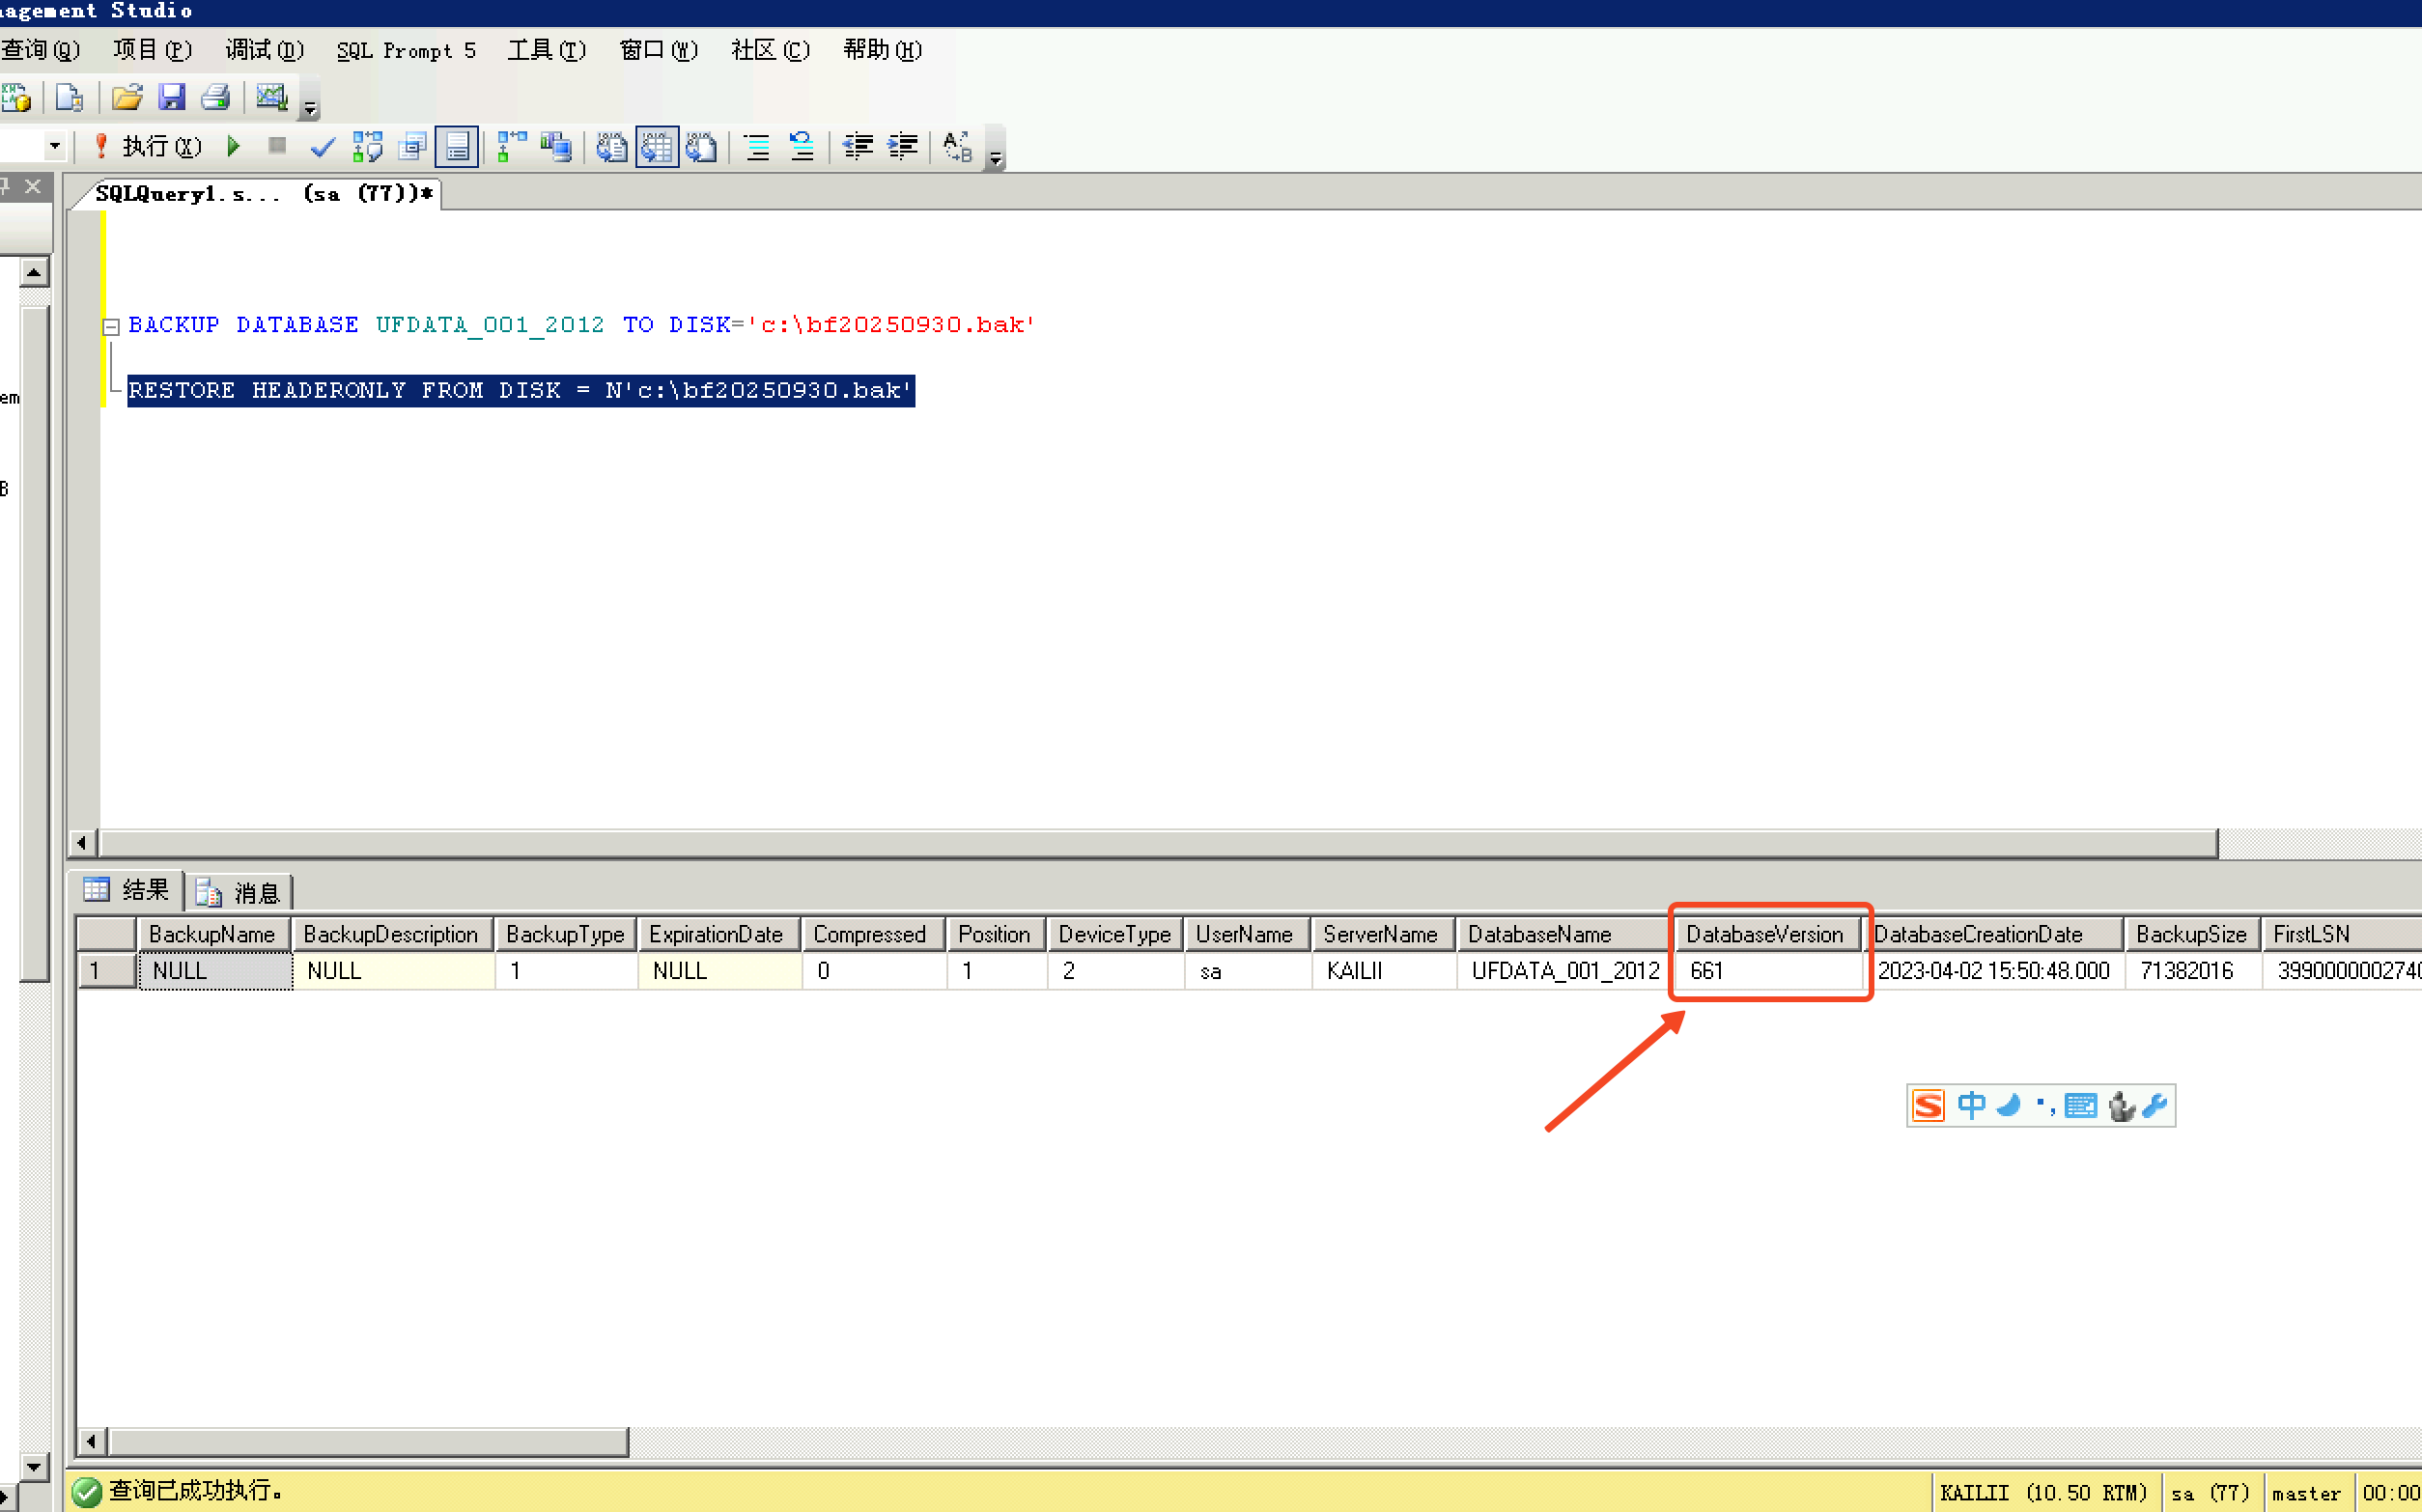Toggle Results to File mode
The height and width of the screenshot is (1512, 2422).
(702, 147)
